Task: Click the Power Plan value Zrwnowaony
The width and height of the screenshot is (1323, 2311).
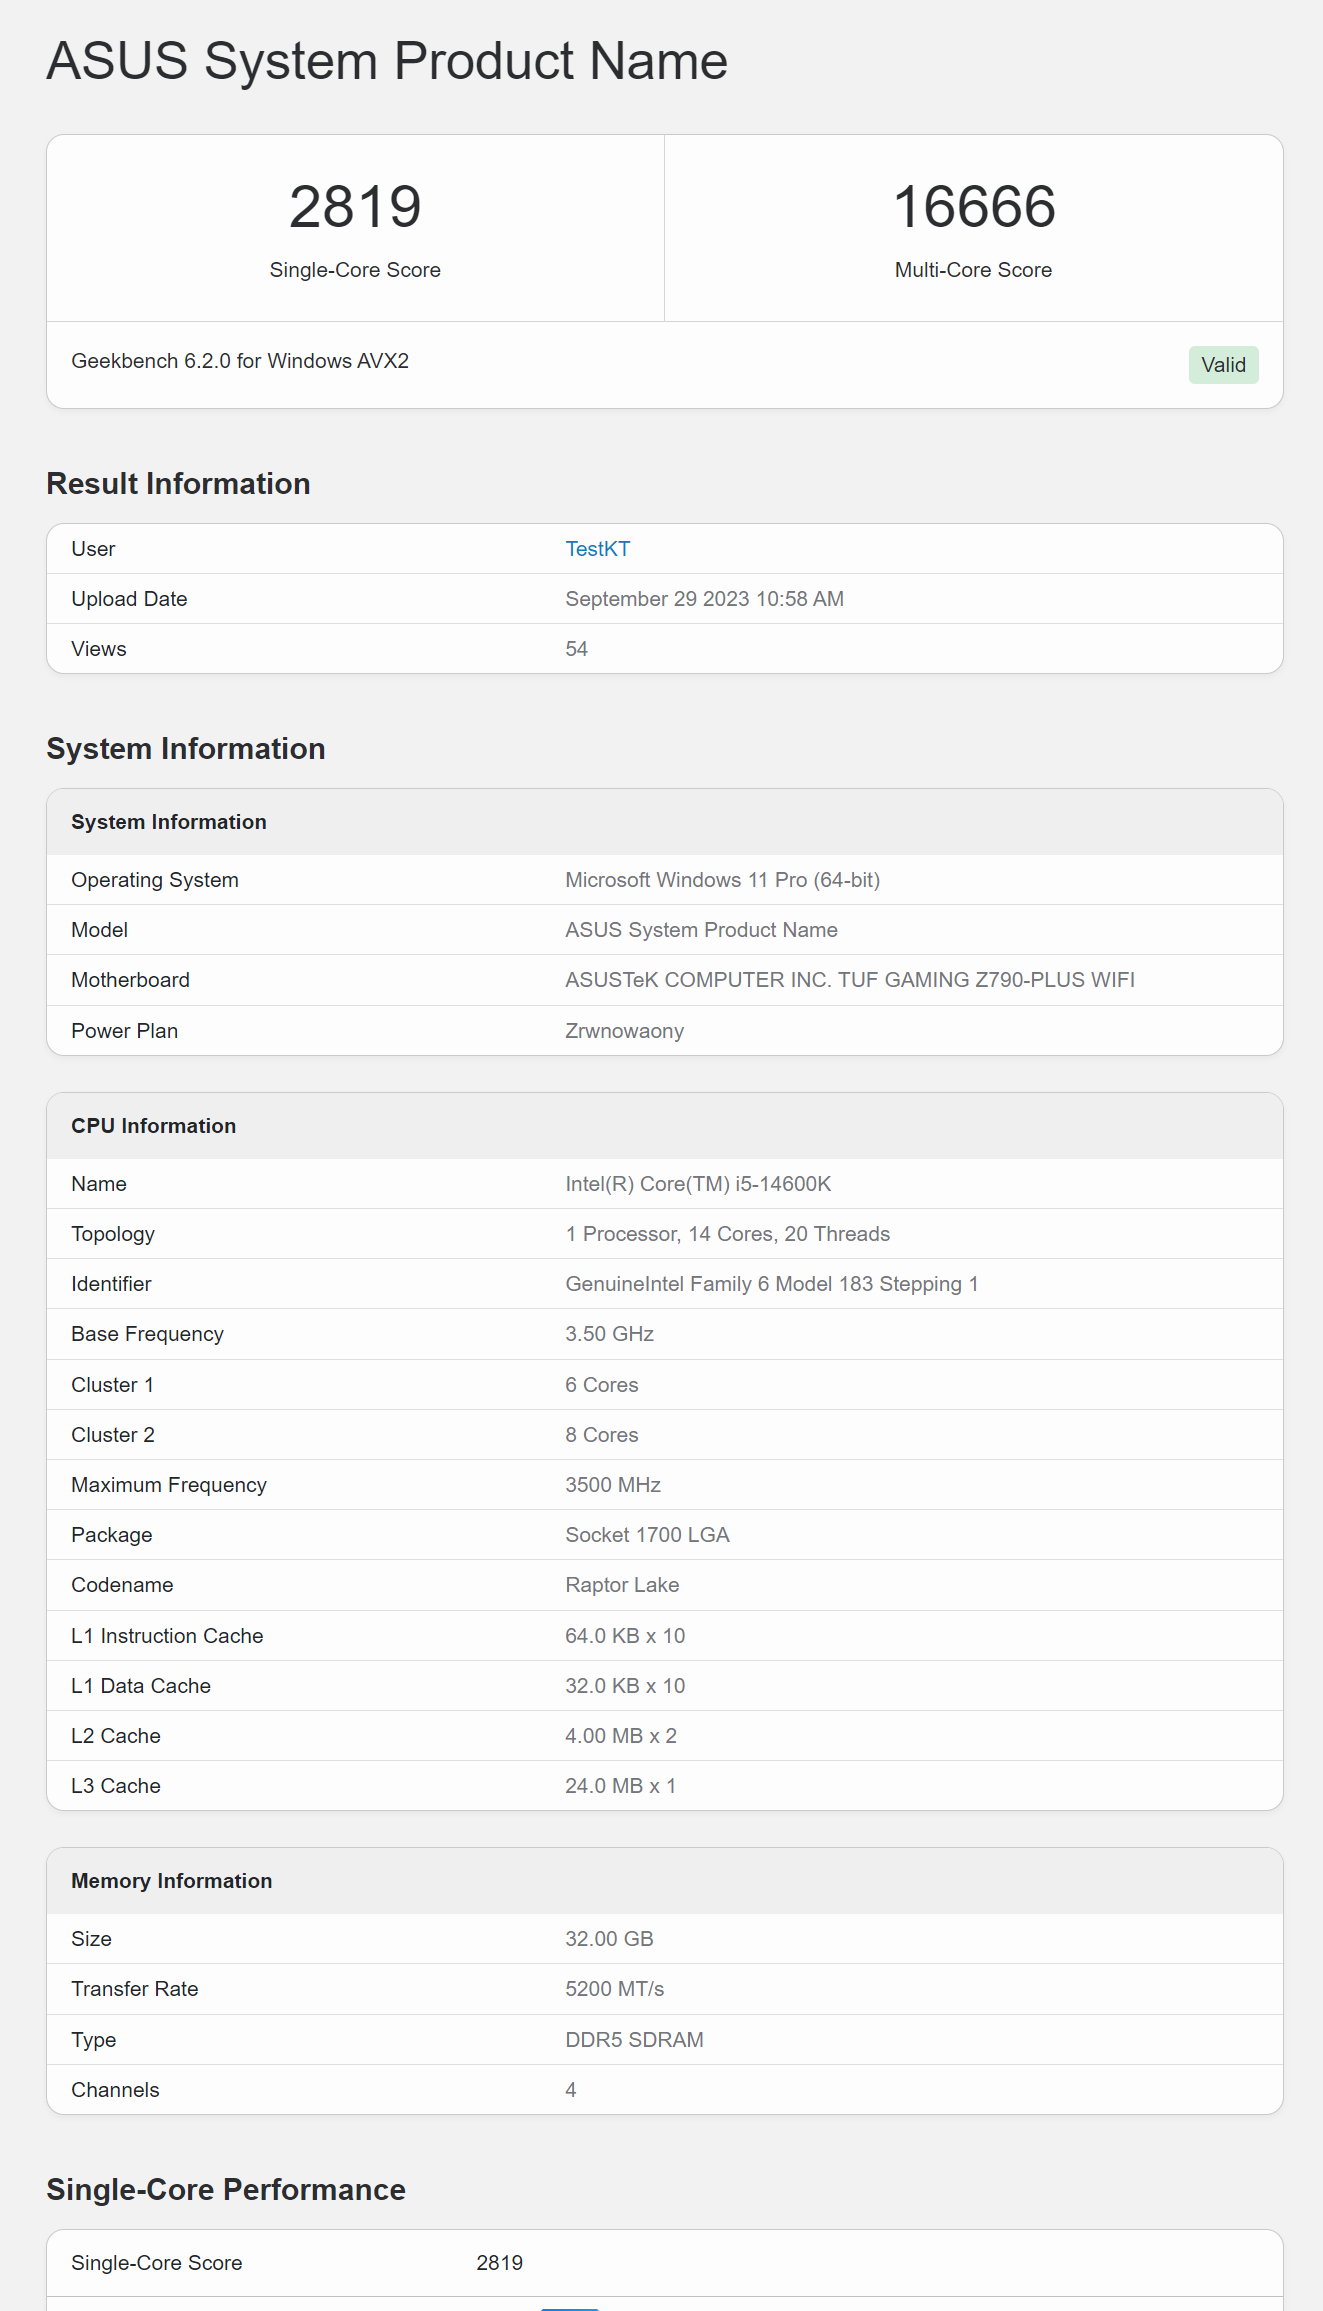Action: [x=624, y=1031]
